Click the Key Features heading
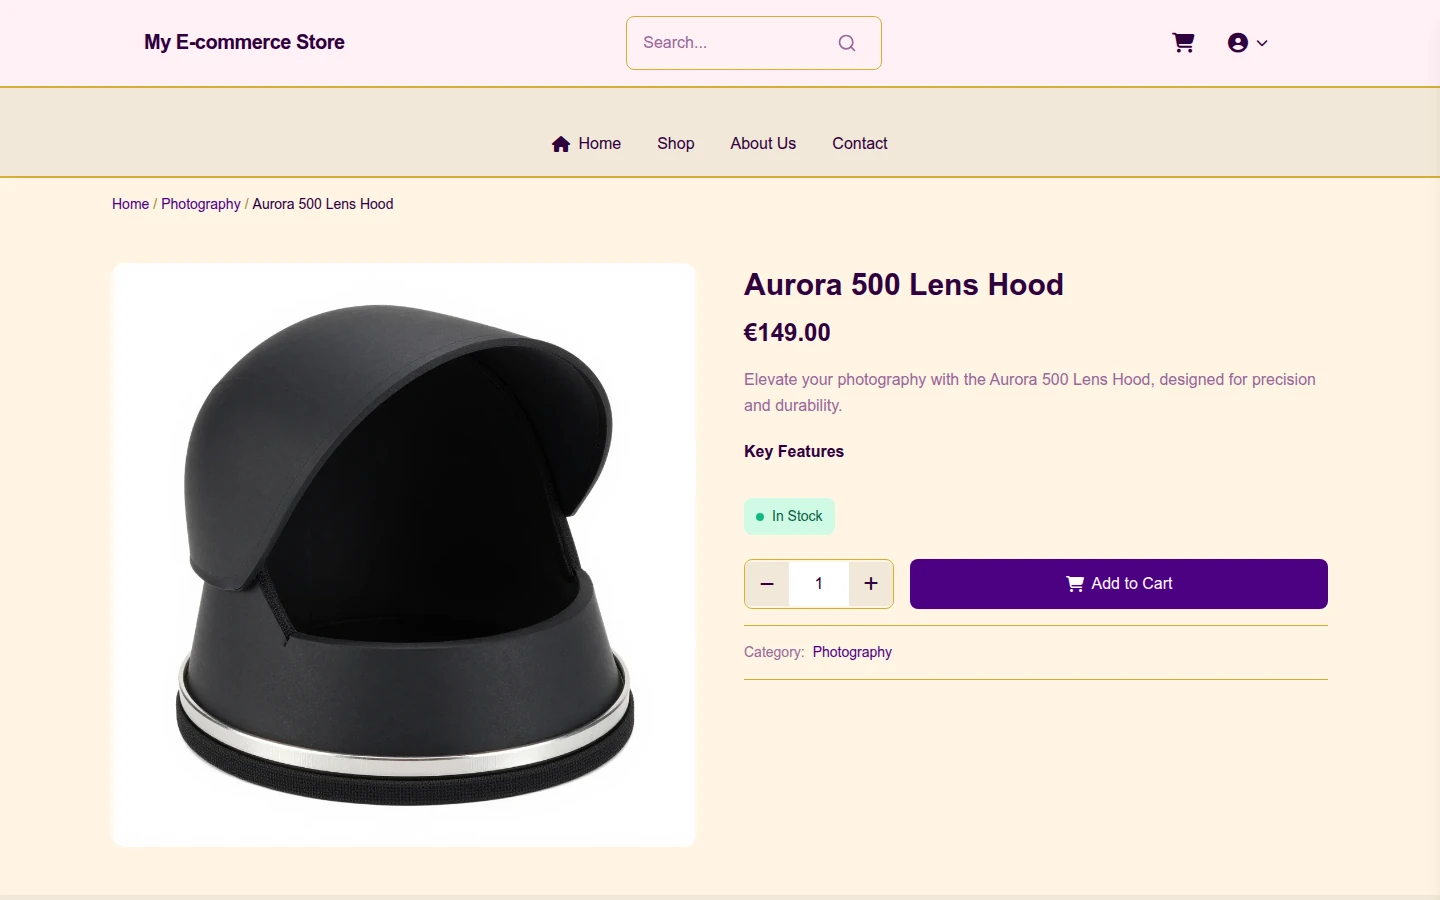1440x900 pixels. point(794,451)
